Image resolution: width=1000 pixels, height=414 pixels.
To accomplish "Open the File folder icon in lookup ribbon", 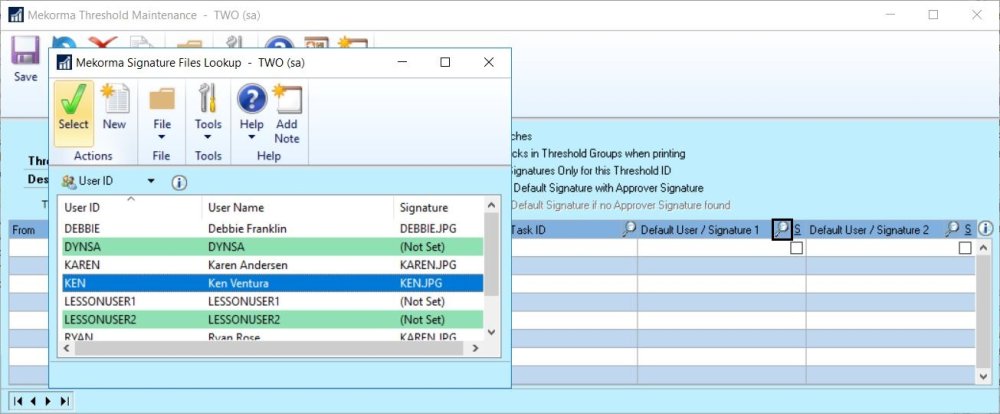I will tap(161, 100).
